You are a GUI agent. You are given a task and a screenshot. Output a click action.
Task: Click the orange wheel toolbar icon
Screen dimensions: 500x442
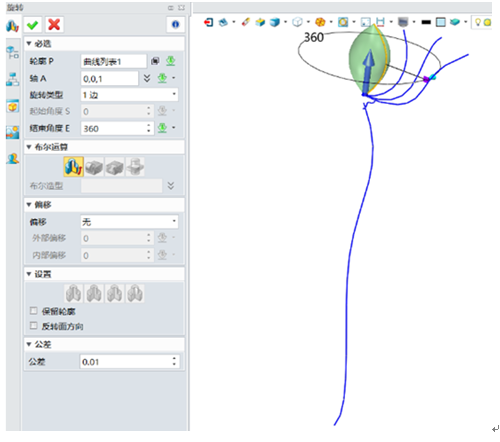pyautogui.click(x=320, y=22)
